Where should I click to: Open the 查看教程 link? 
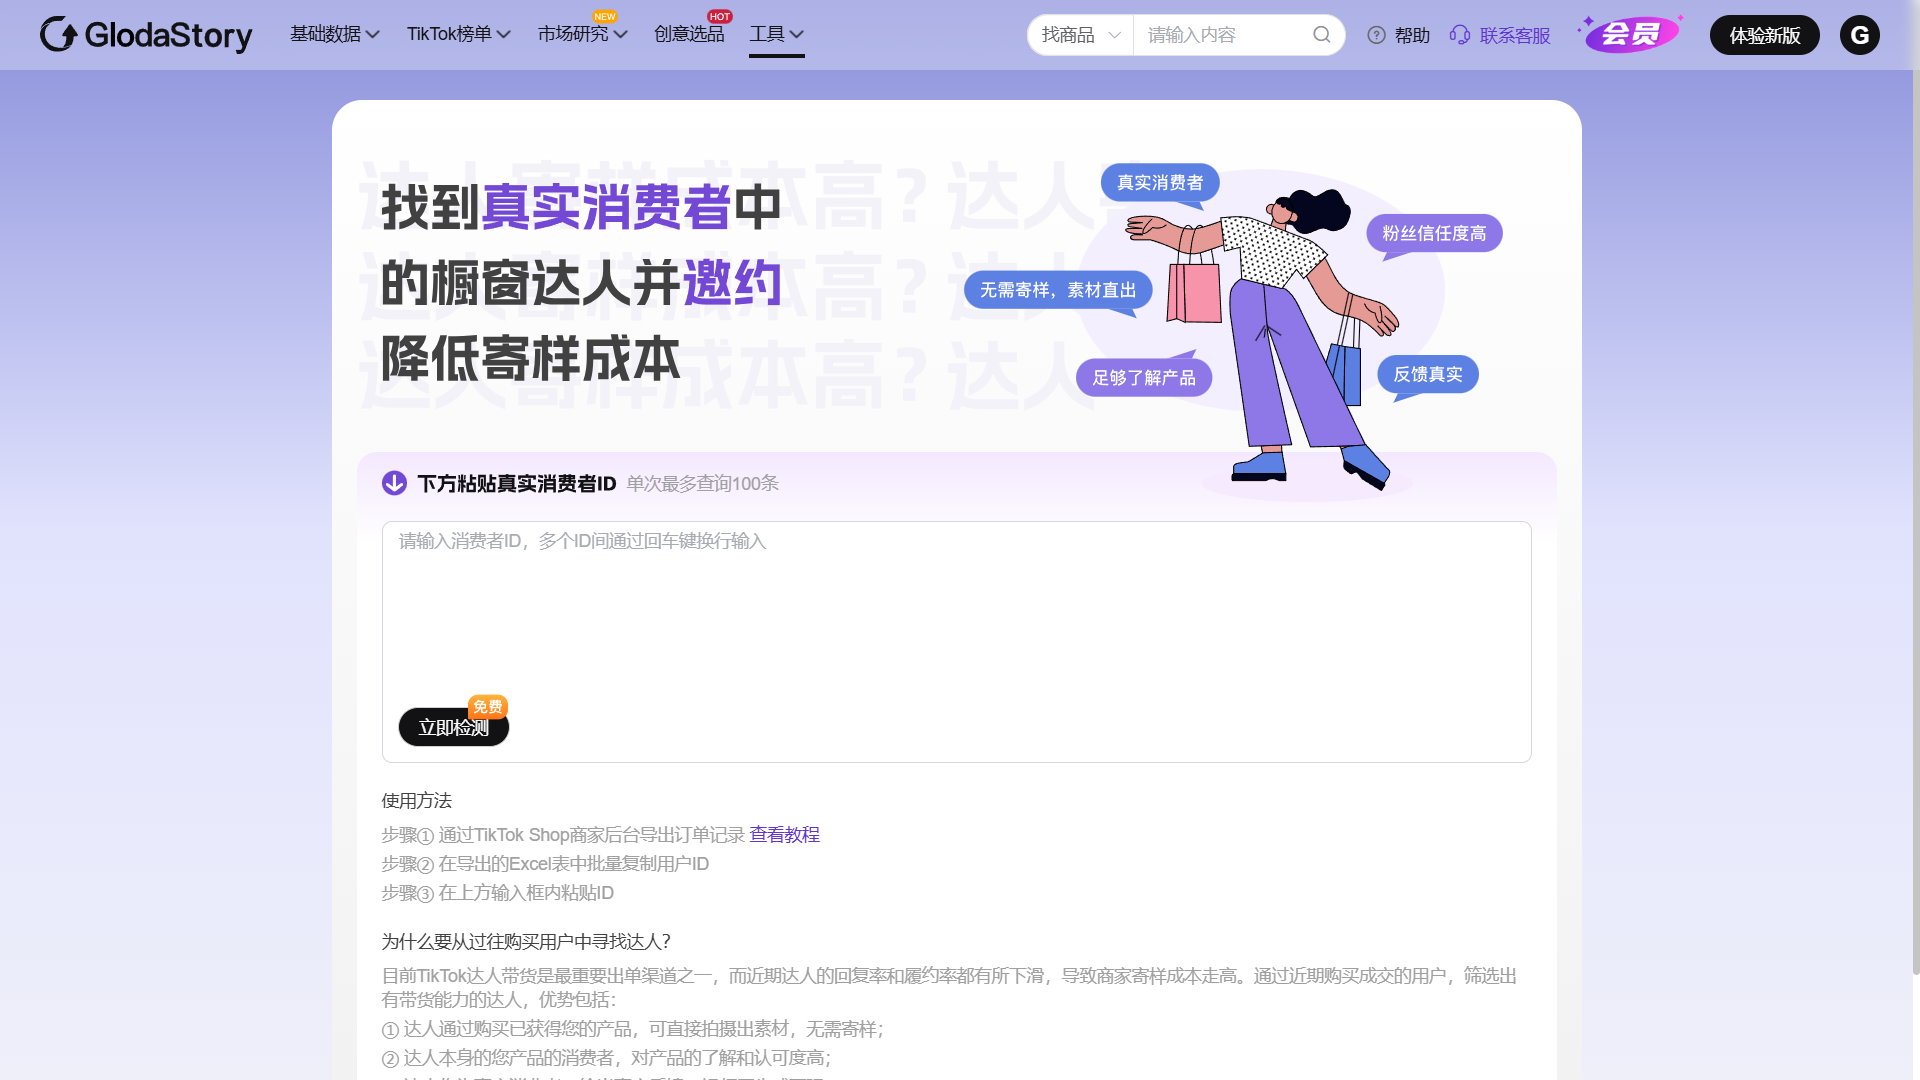click(x=785, y=834)
